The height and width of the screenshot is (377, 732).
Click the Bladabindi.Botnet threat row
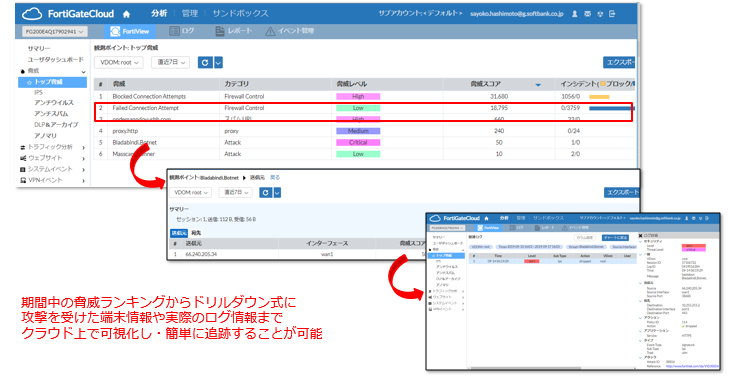click(364, 142)
